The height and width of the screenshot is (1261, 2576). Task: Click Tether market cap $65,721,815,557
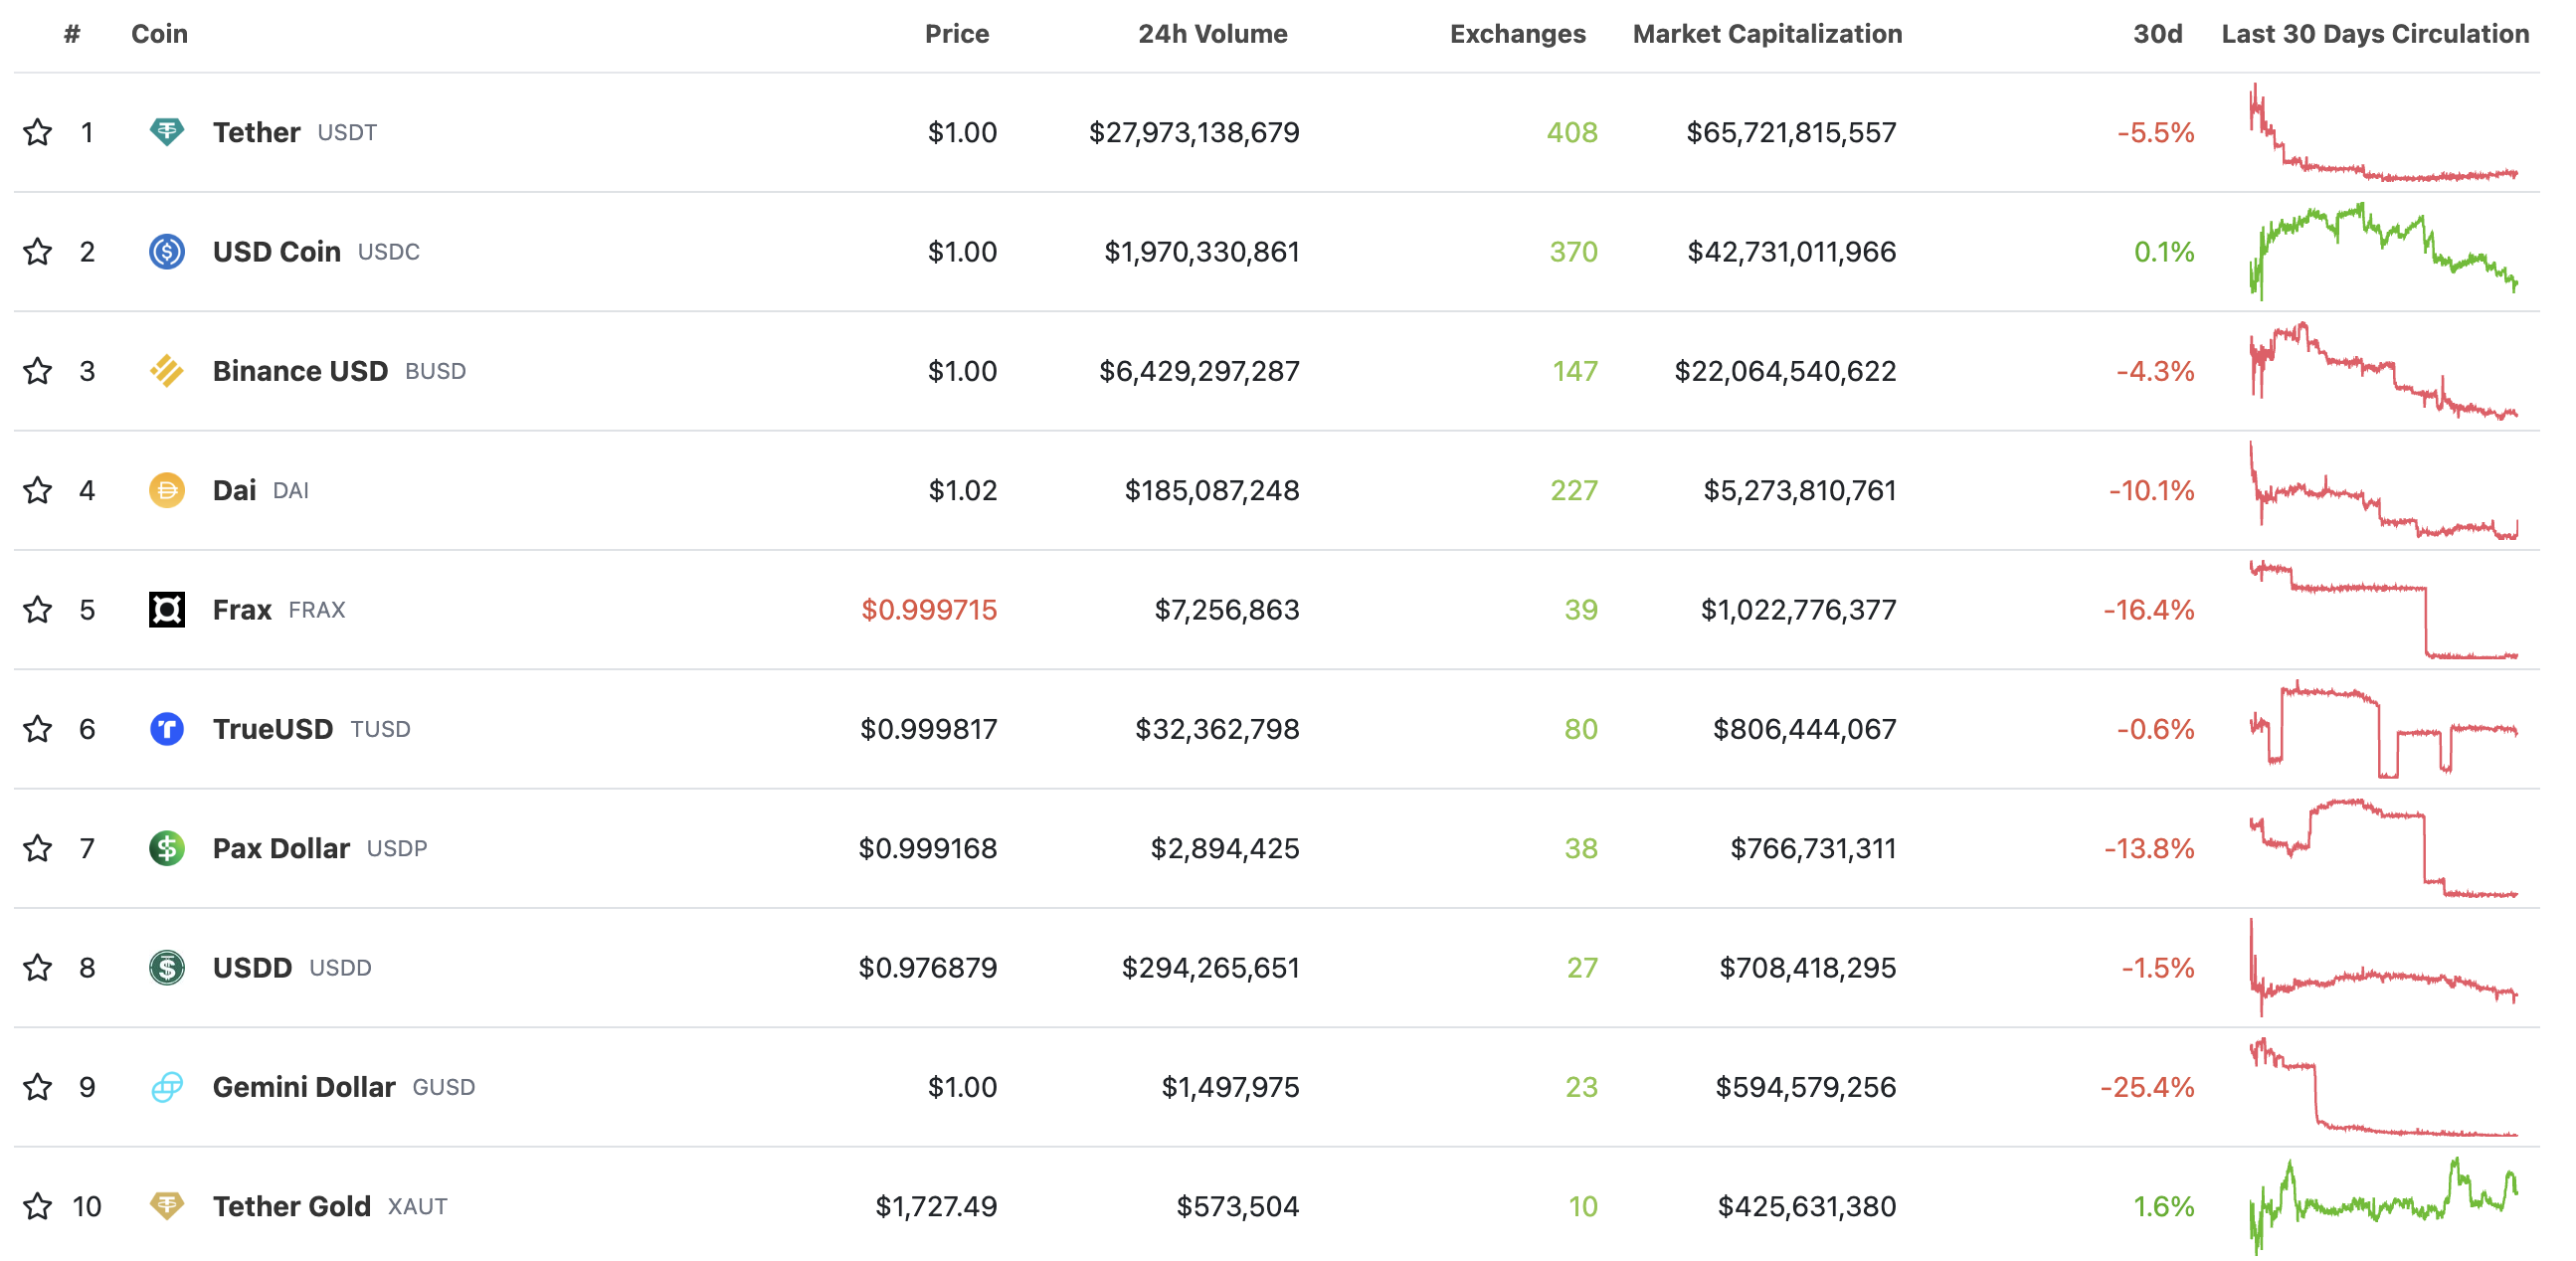pos(1791,132)
